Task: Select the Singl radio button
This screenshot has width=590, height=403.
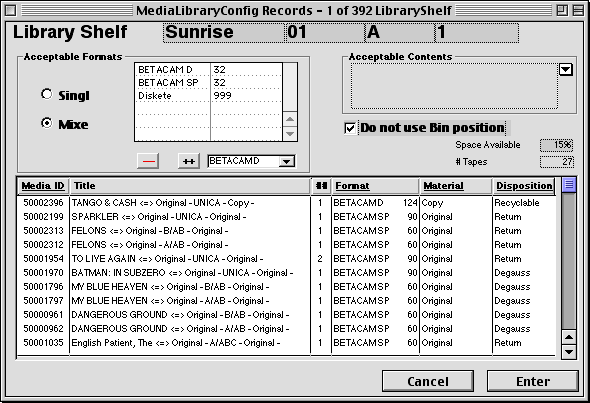Action: [x=46, y=94]
